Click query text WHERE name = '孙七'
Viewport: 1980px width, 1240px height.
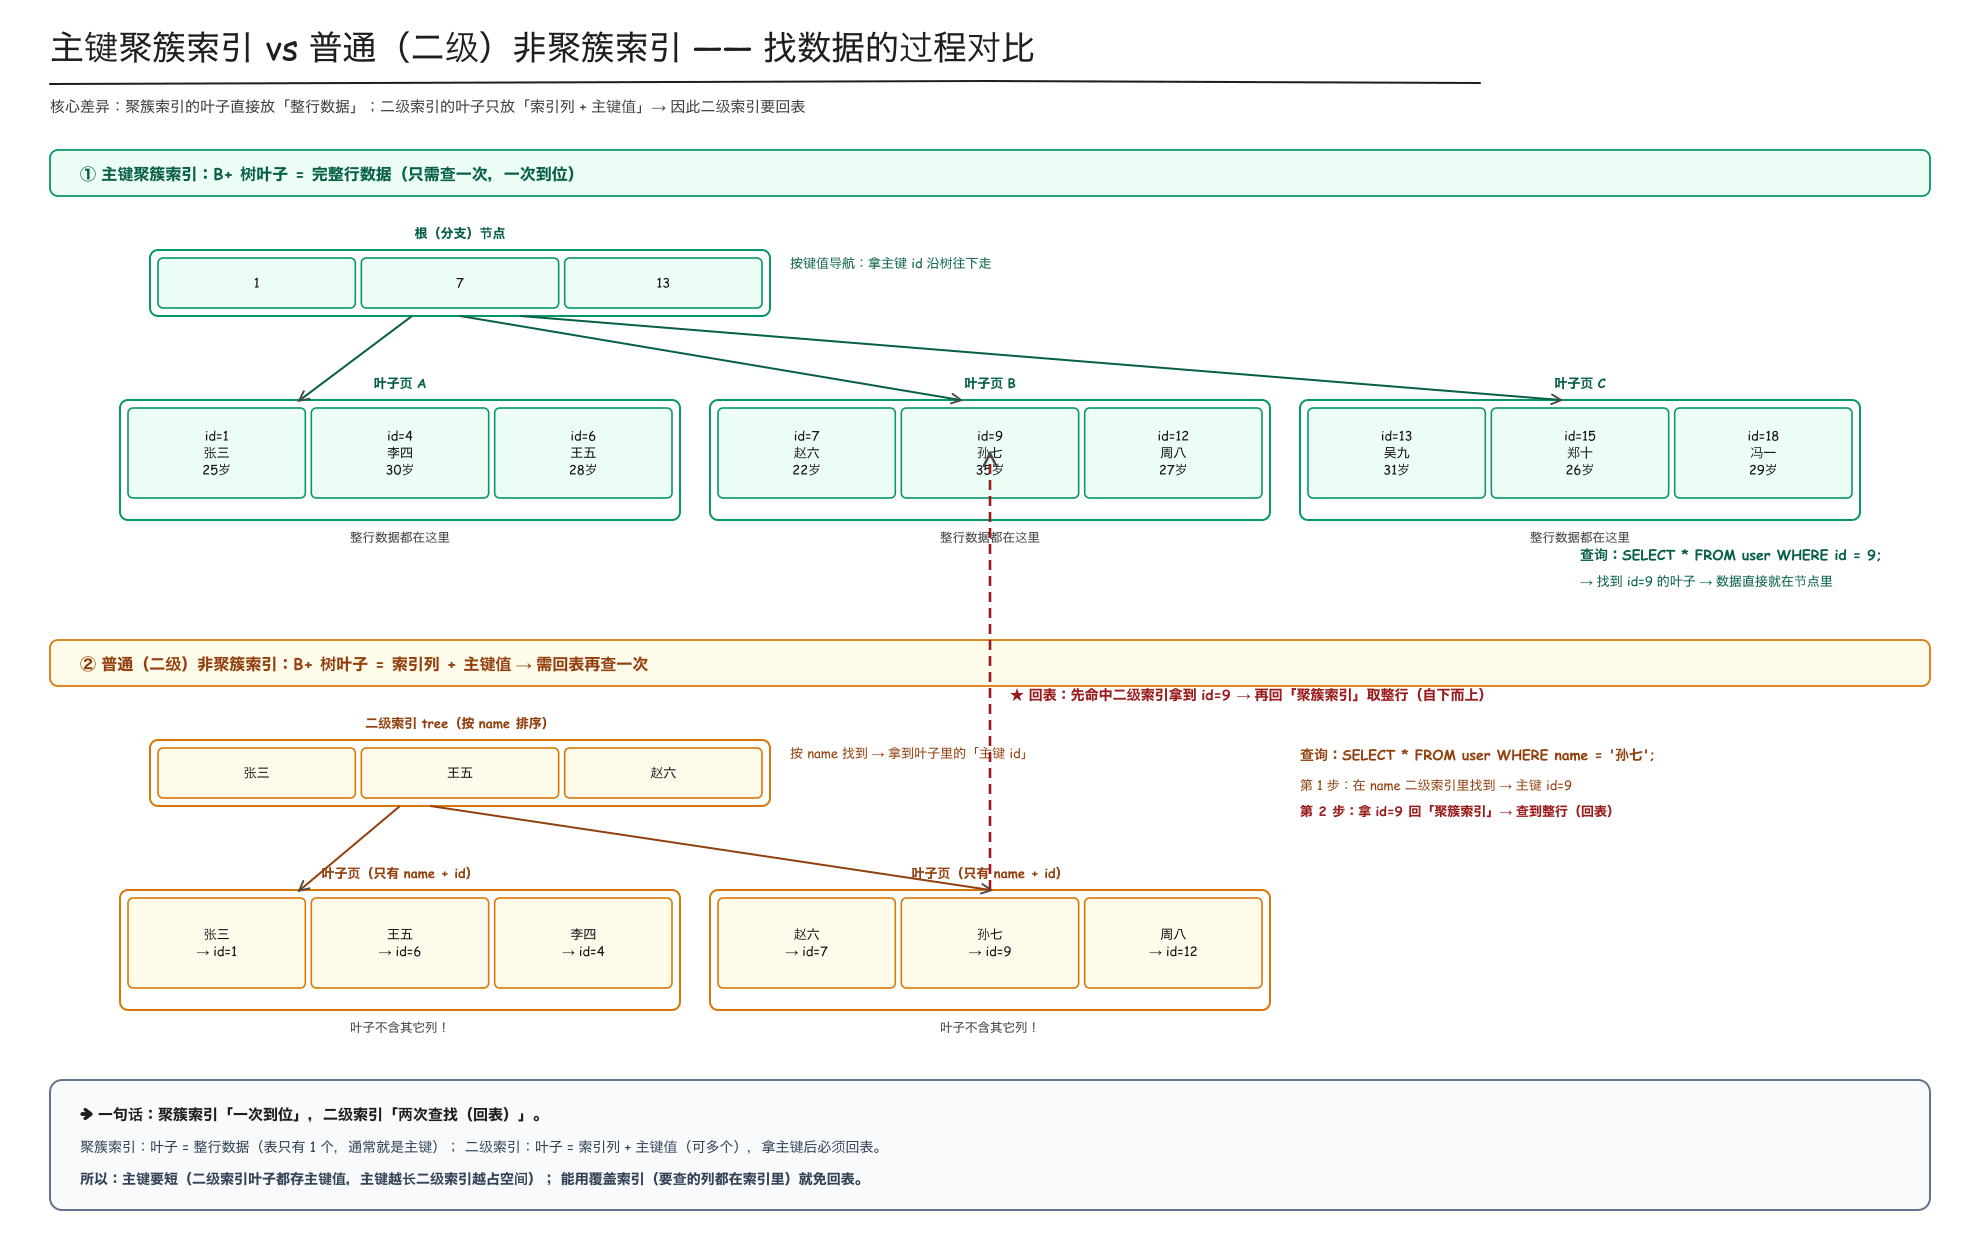(1477, 755)
